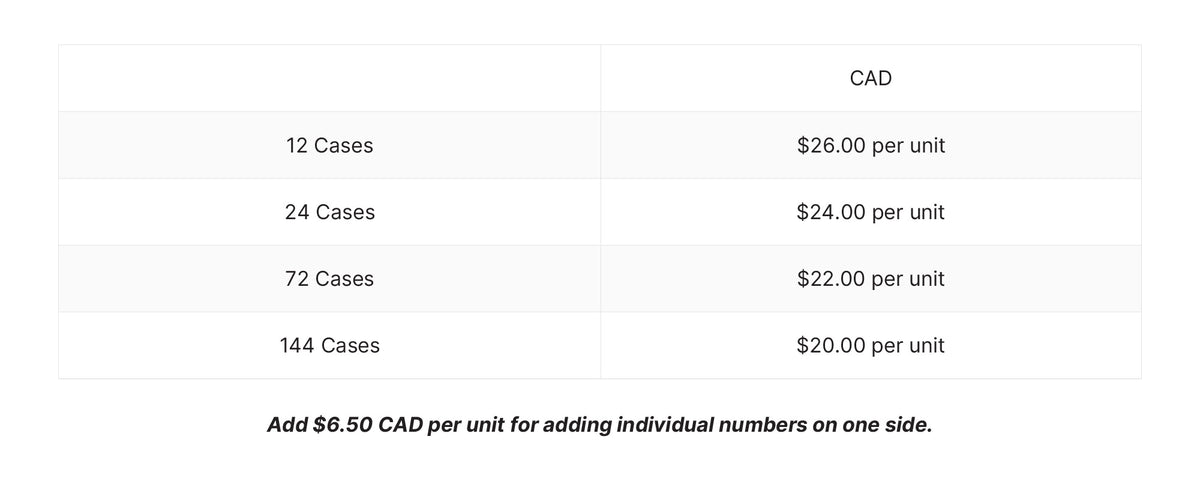Click the $20.00 per unit price
The height and width of the screenshot is (502, 1200).
click(870, 346)
